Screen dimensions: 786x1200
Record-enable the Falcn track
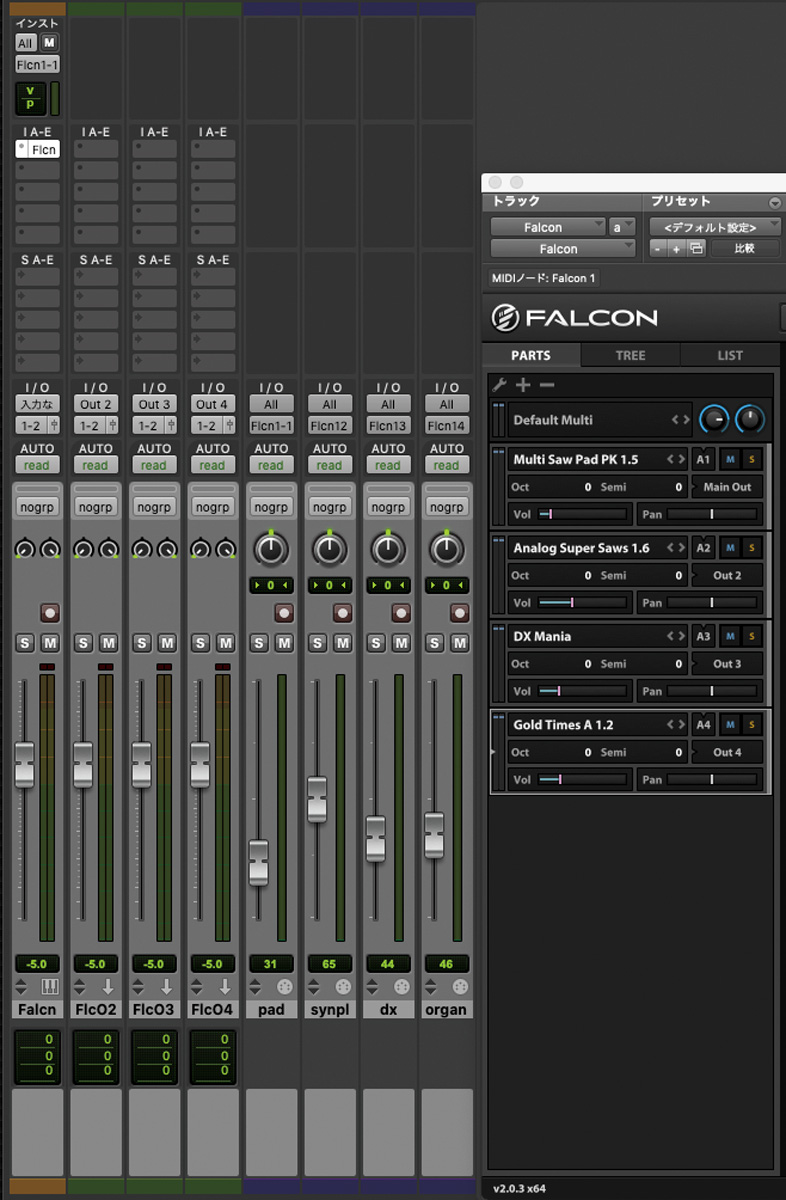point(50,612)
